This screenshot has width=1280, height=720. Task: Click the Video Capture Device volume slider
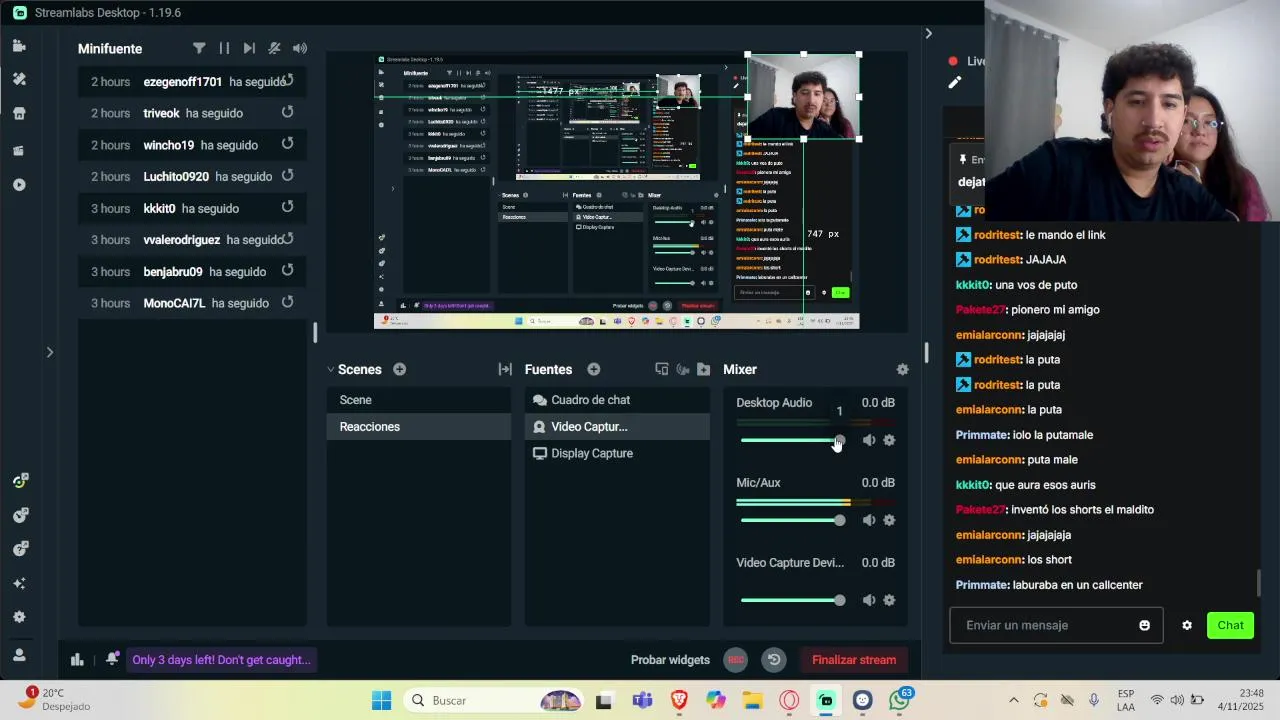coord(792,600)
